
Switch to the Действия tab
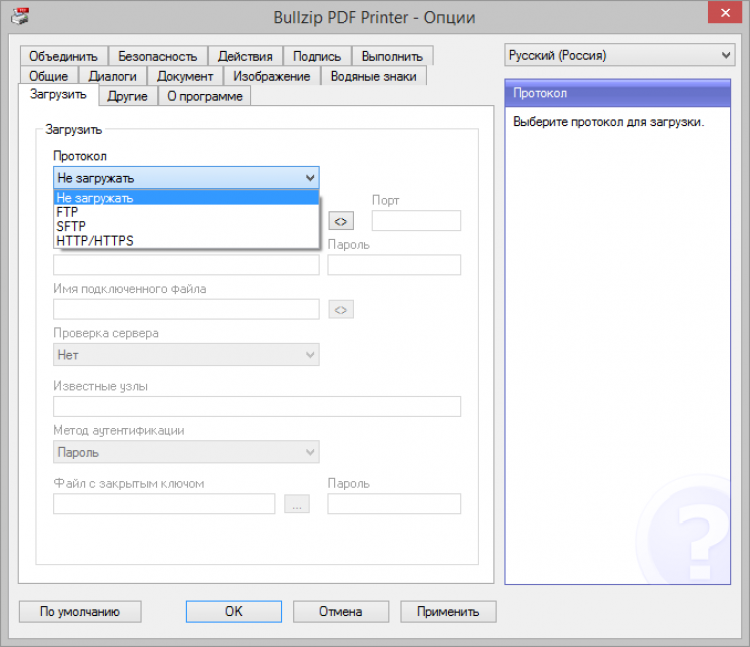[x=245, y=56]
